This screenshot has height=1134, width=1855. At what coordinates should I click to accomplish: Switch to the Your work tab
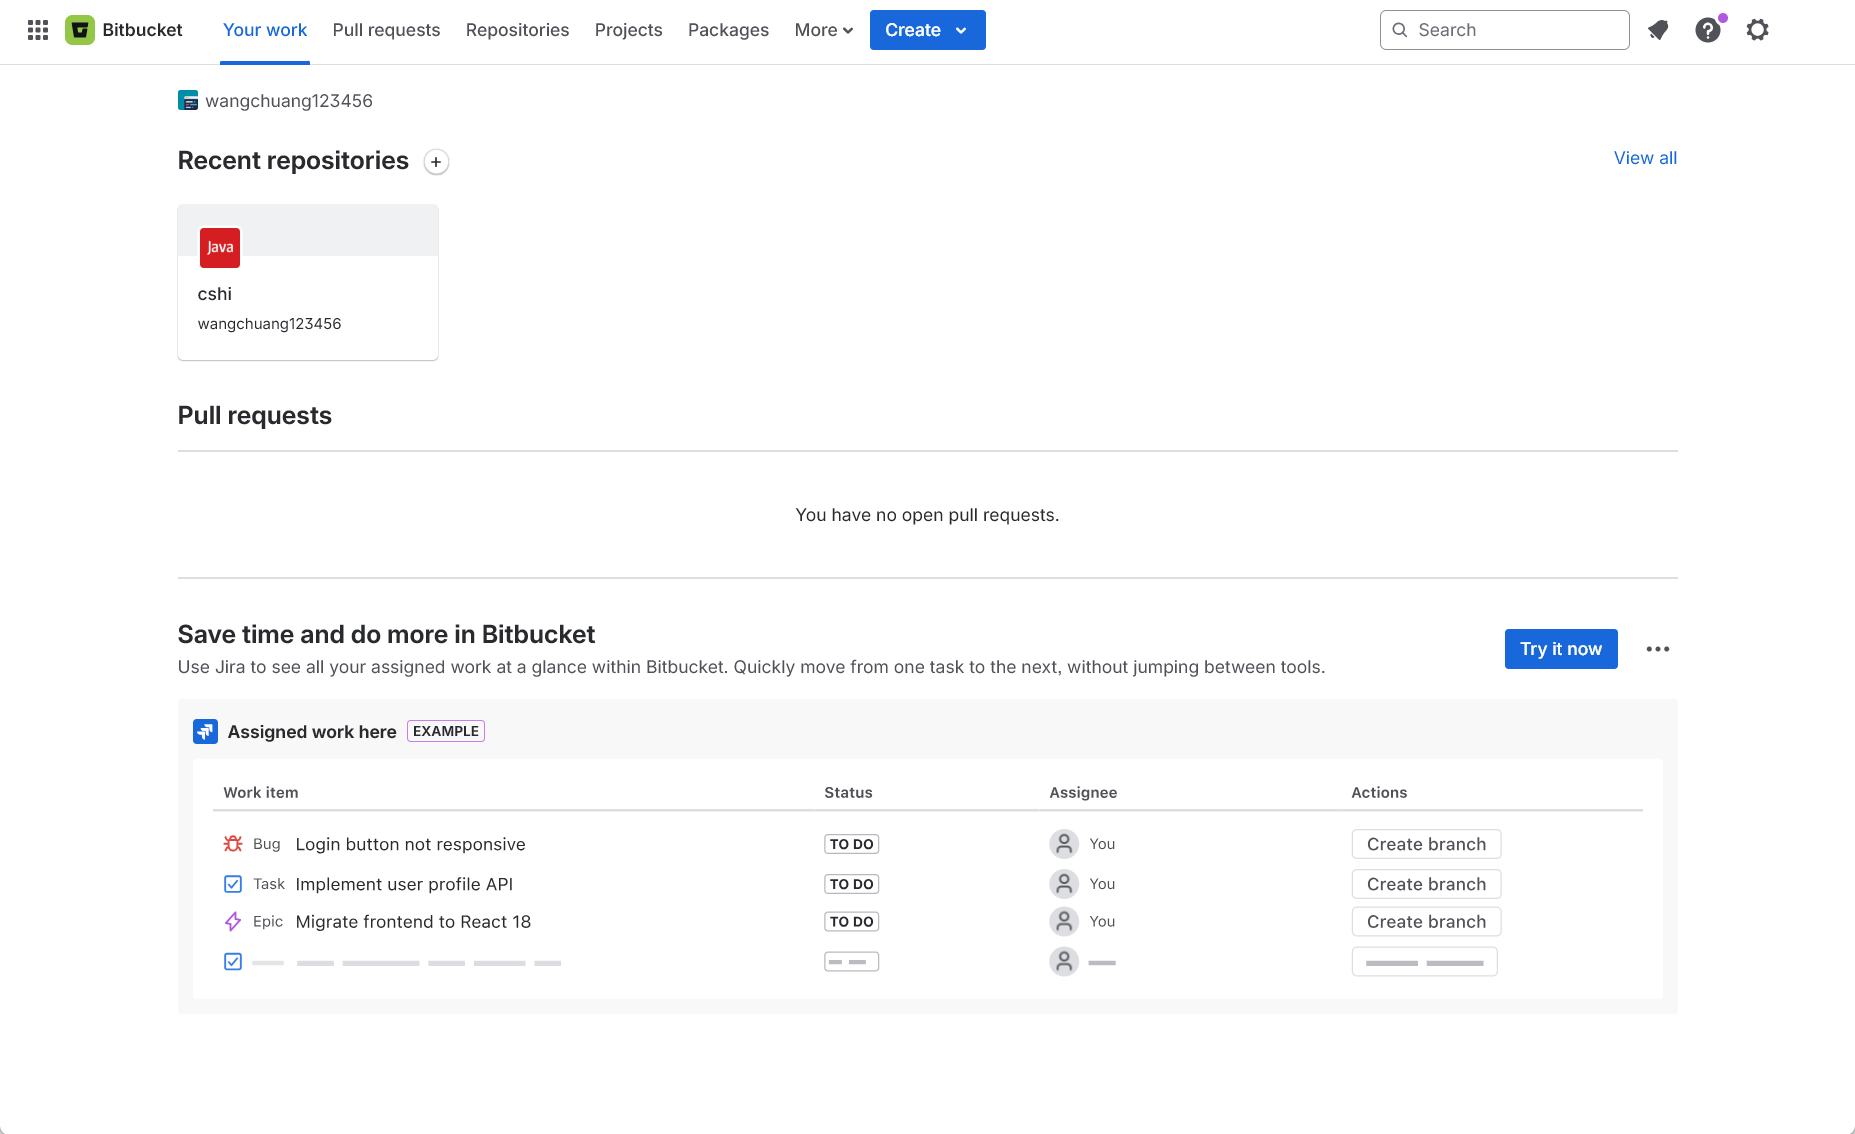tap(265, 30)
